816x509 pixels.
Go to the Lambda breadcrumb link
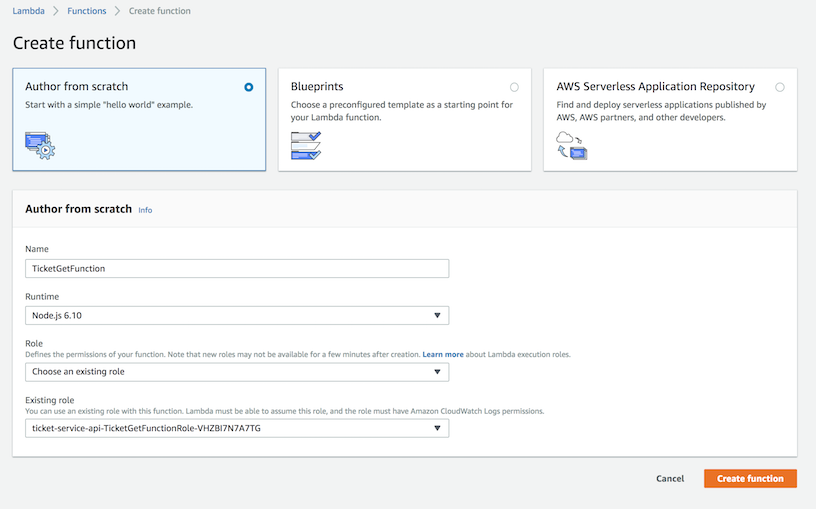[29, 11]
